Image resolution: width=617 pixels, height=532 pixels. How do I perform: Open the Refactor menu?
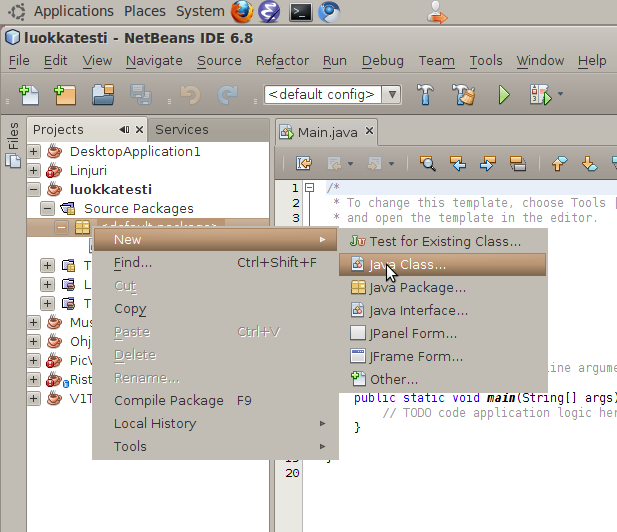[x=282, y=61]
